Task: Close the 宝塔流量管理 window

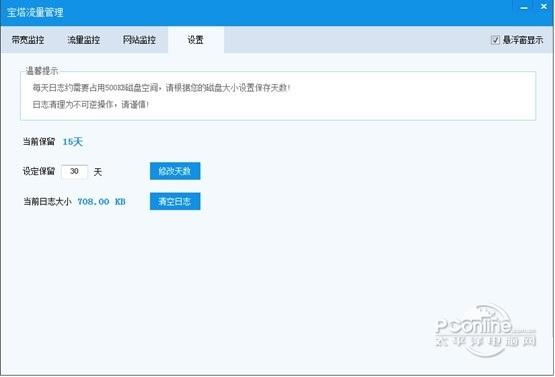Action: click(x=544, y=6)
